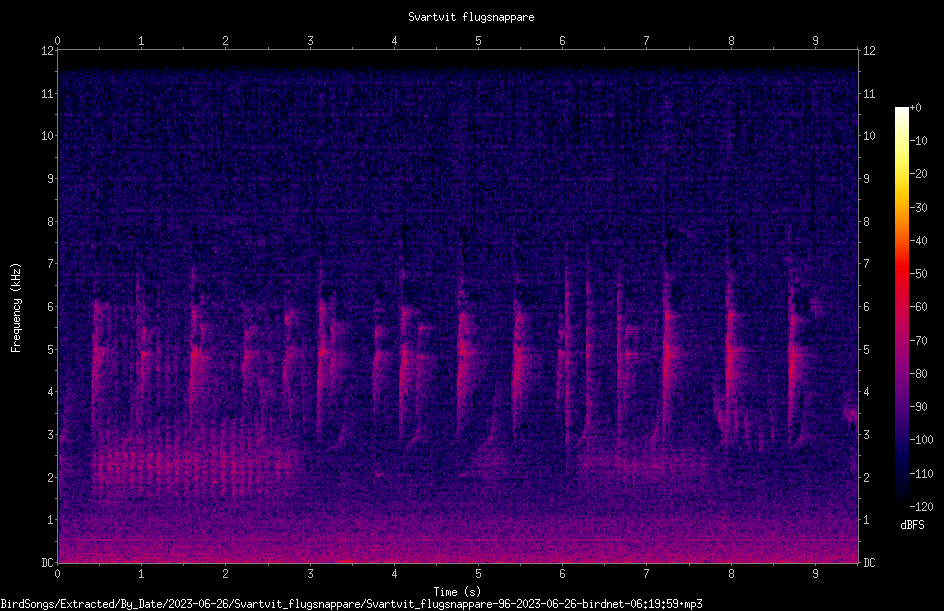Click "7" on the left frequency axis
Screen dimensions: 944x611
click(x=50, y=264)
